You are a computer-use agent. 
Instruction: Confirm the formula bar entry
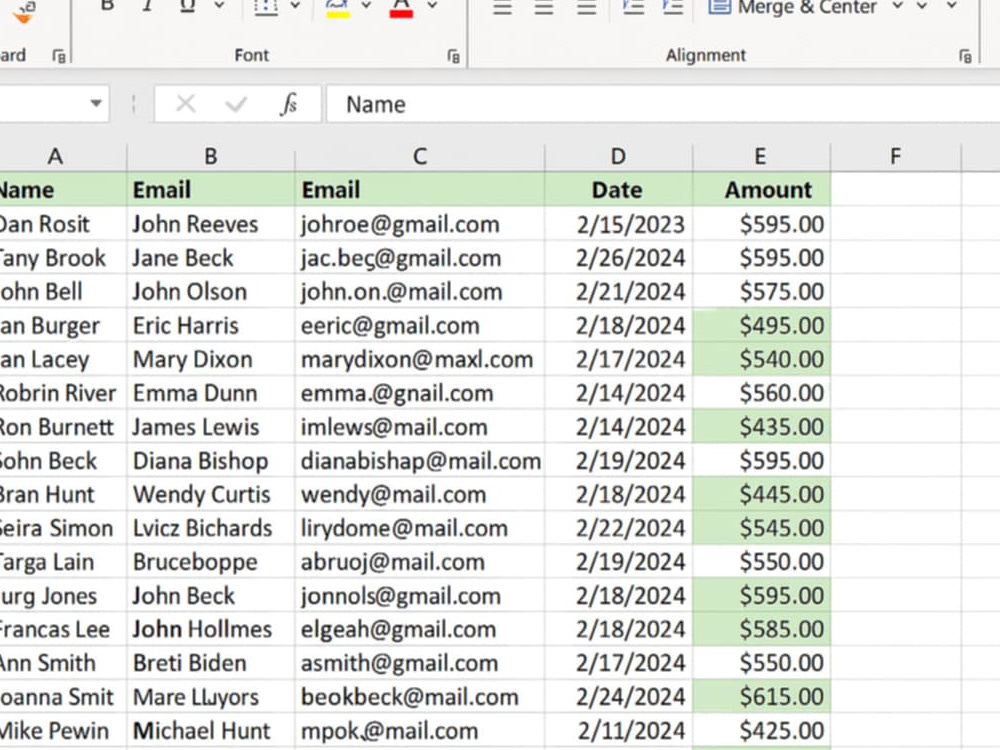236,103
